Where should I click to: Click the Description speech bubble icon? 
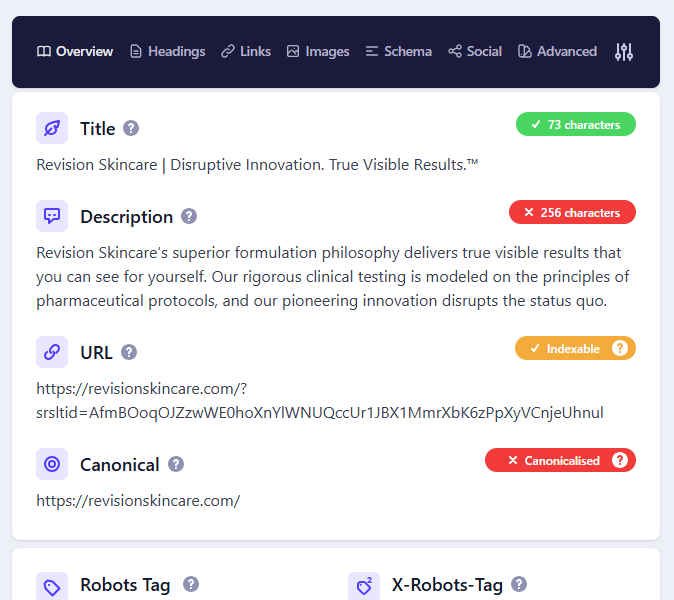pyautogui.click(x=52, y=216)
